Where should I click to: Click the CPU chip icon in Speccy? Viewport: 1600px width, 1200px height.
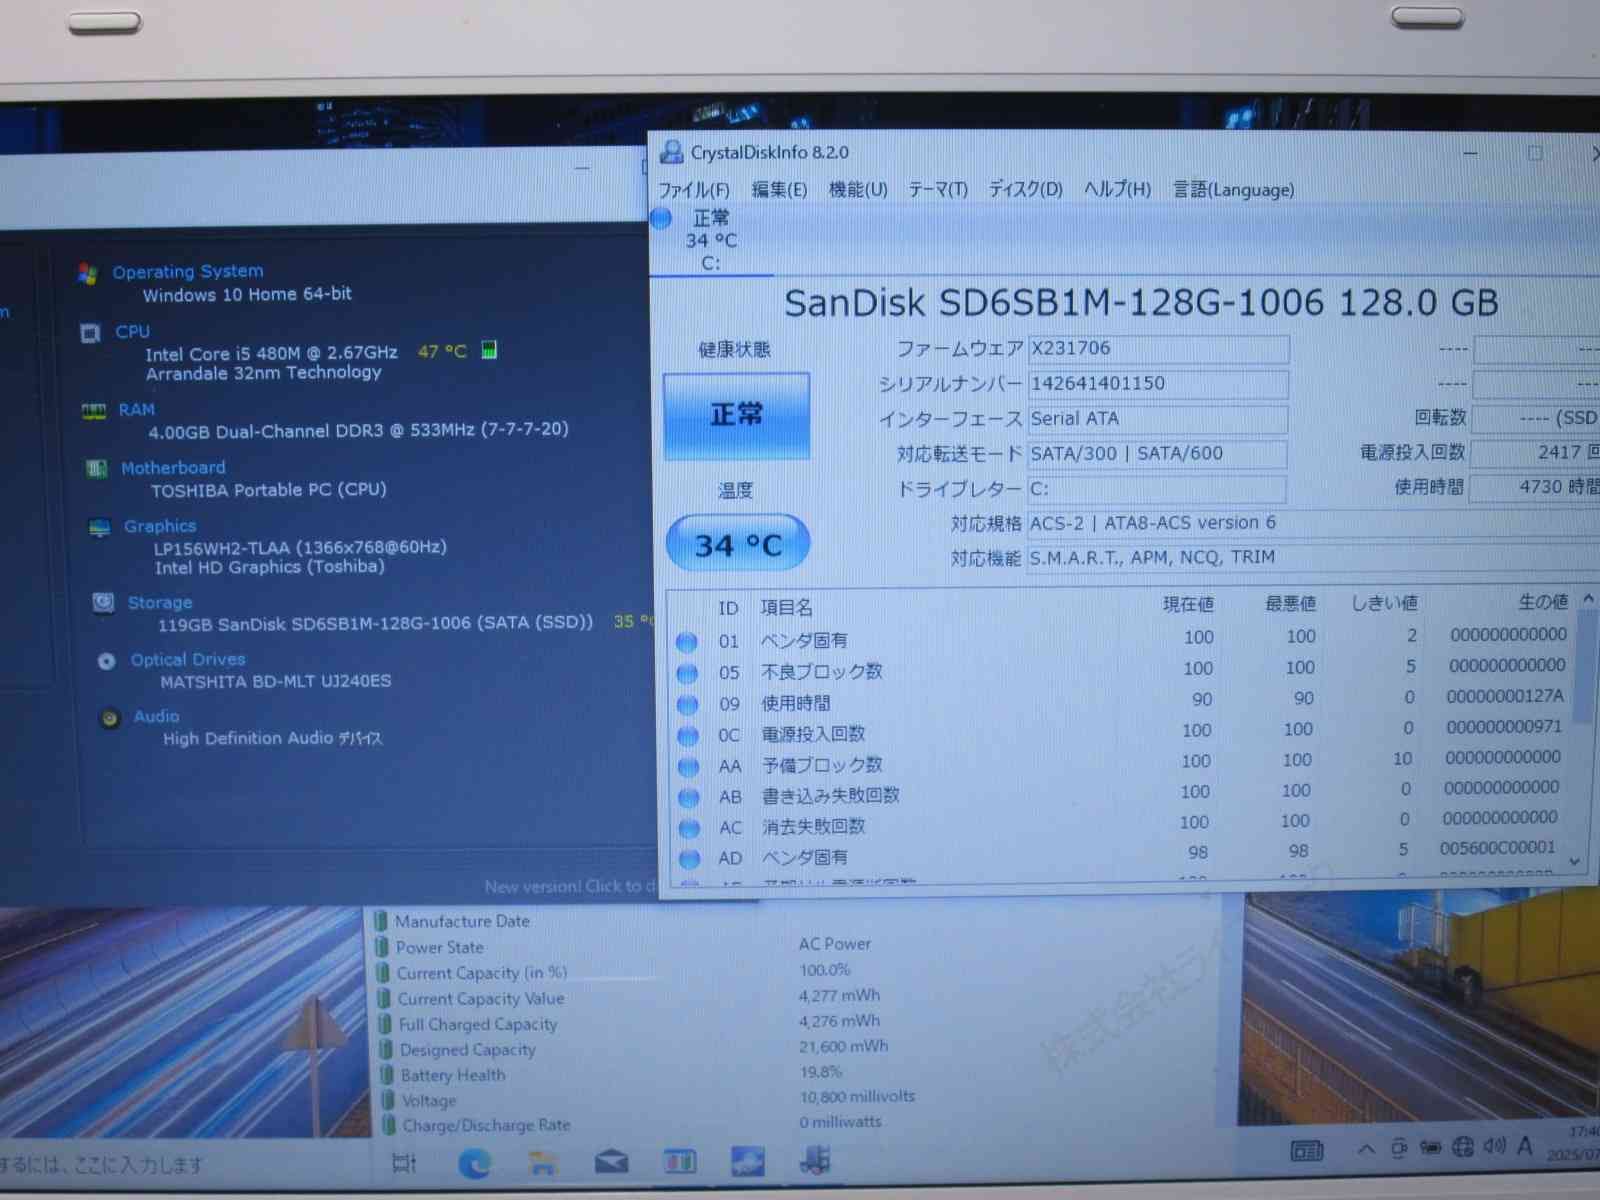click(x=91, y=333)
